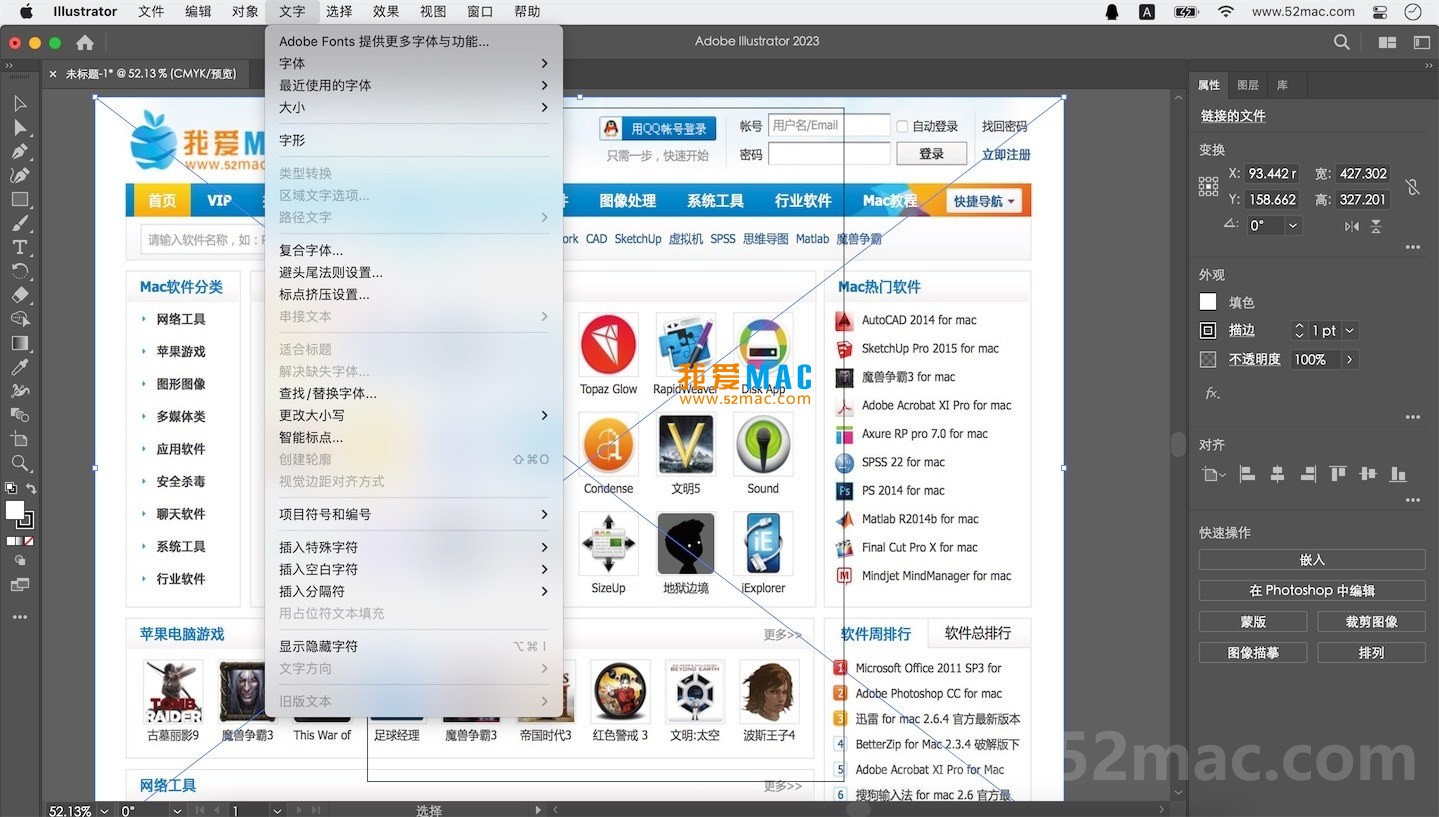The width and height of the screenshot is (1439, 817).
Task: Select the Type tool
Action: coord(20,248)
